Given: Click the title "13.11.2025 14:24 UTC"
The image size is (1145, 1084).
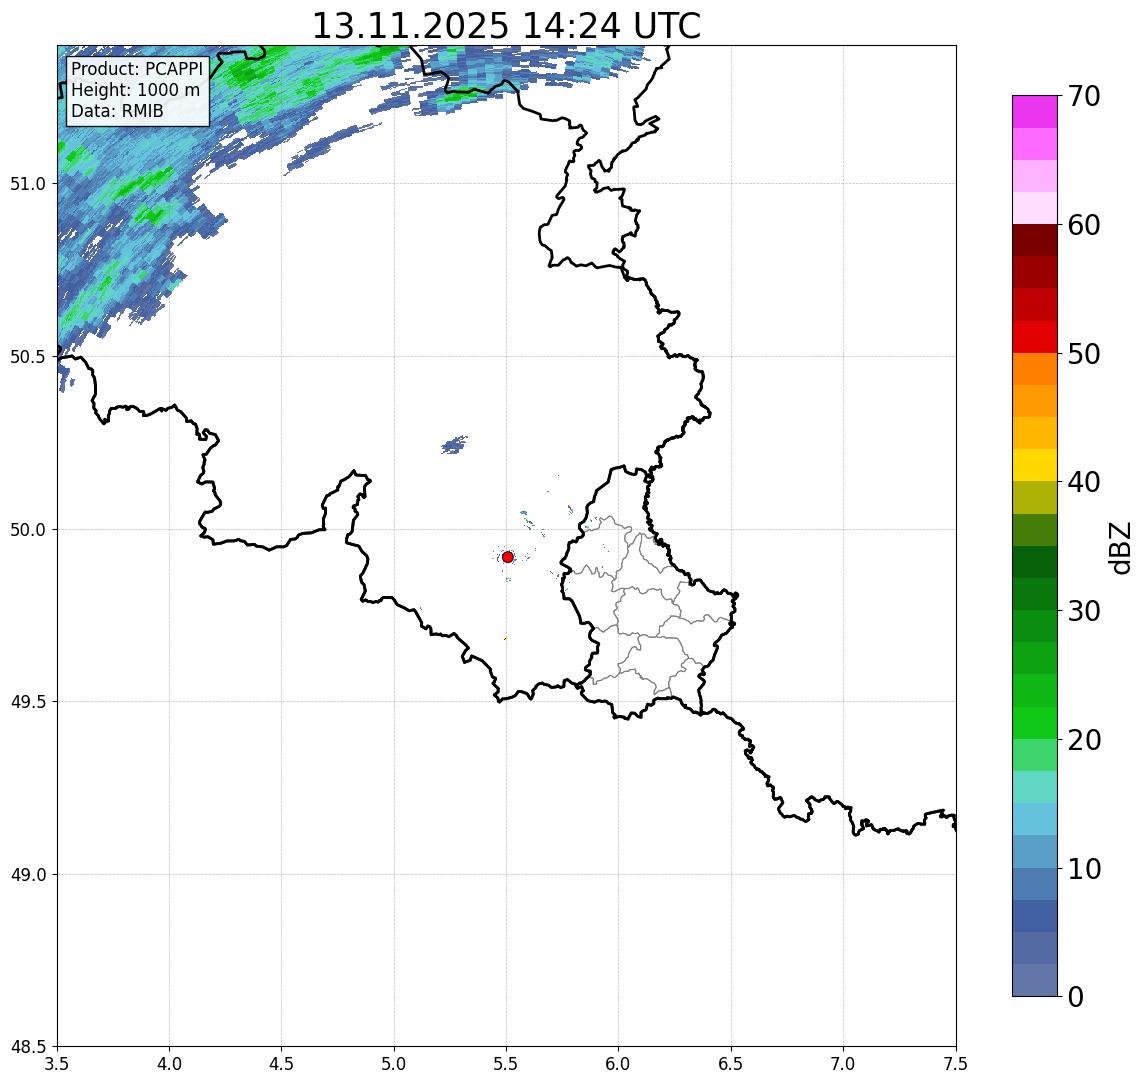Looking at the screenshot, I should coord(506,26).
